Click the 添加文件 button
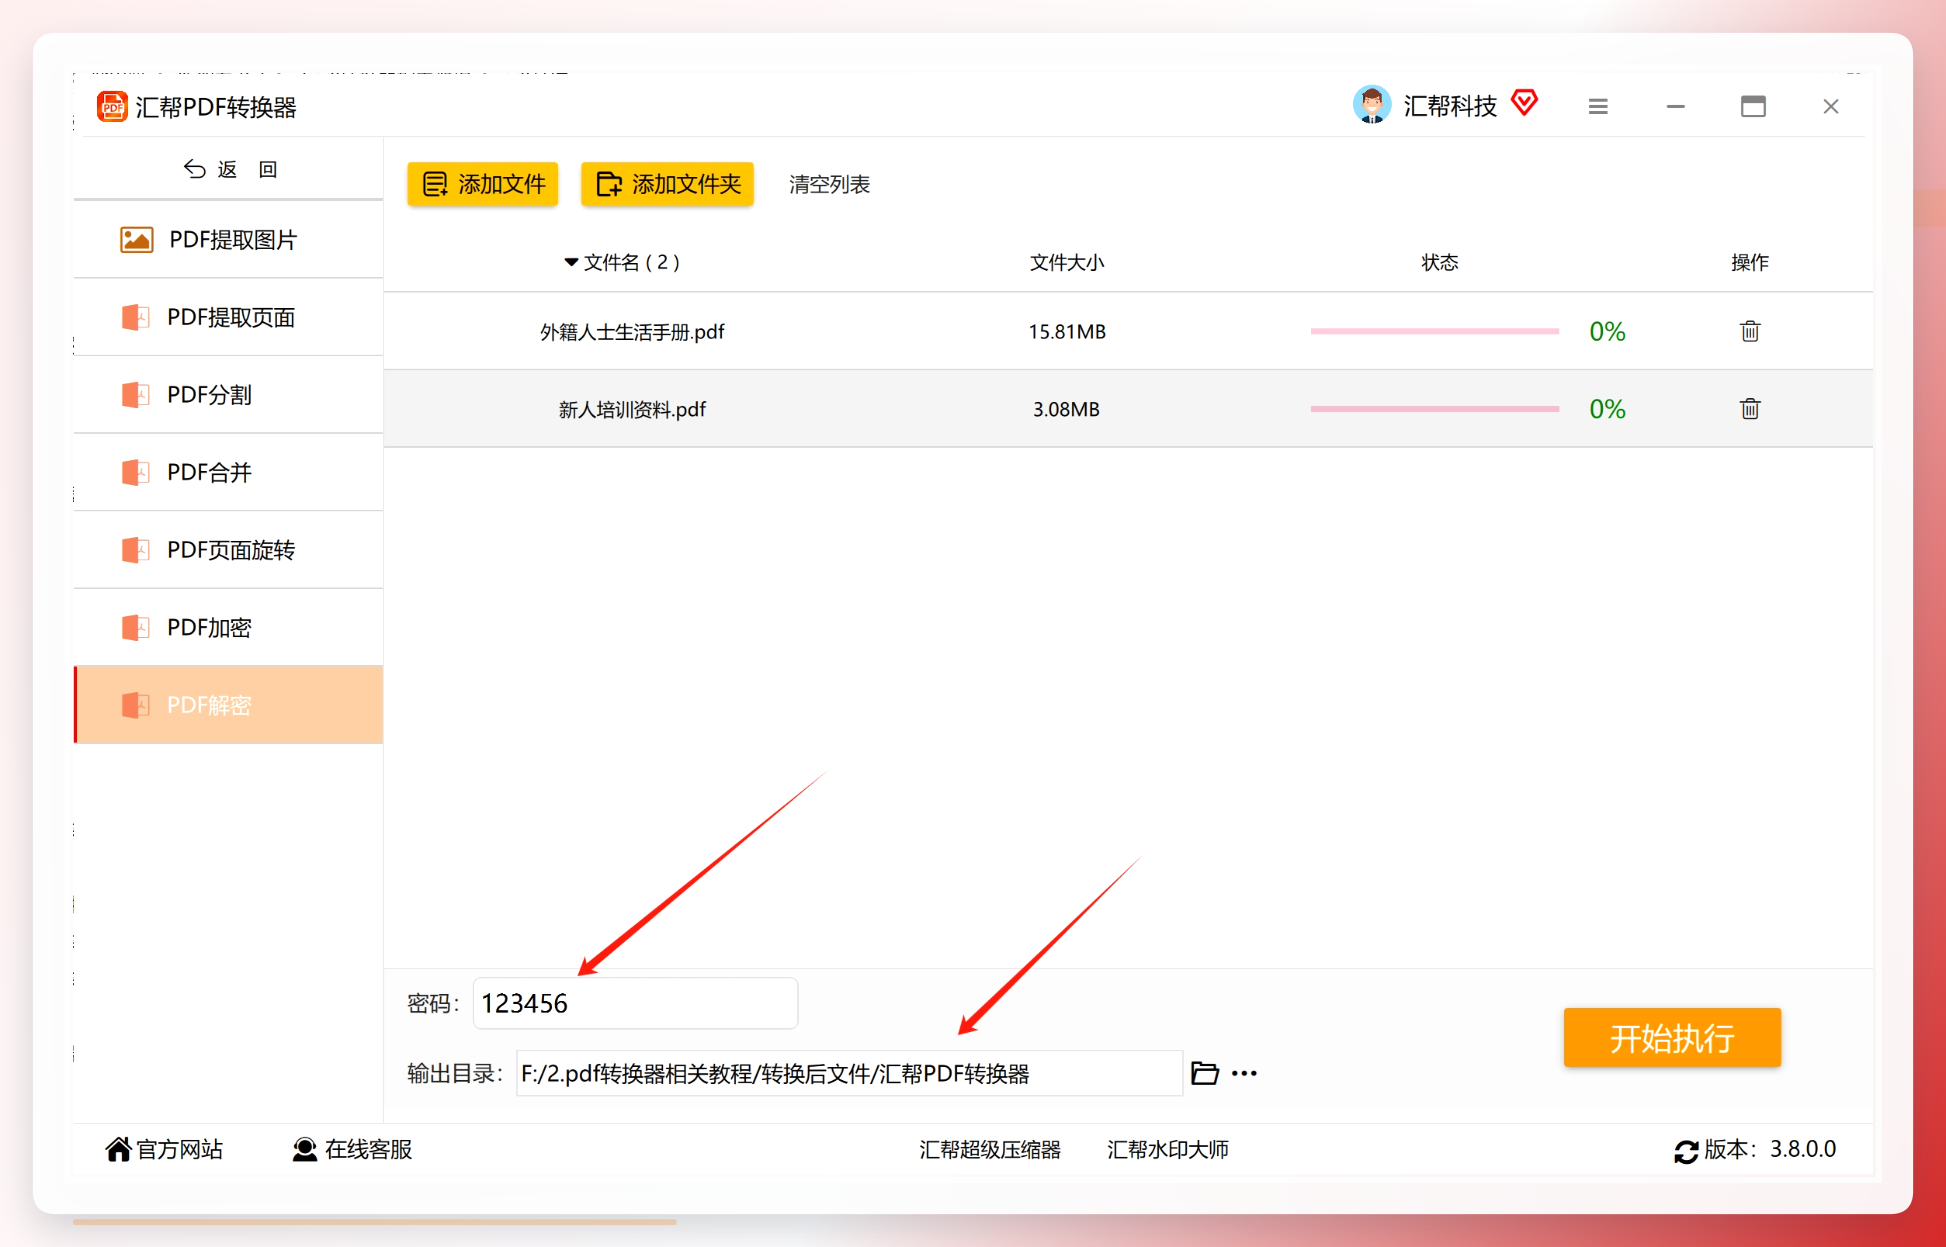1946x1247 pixels. coord(483,184)
